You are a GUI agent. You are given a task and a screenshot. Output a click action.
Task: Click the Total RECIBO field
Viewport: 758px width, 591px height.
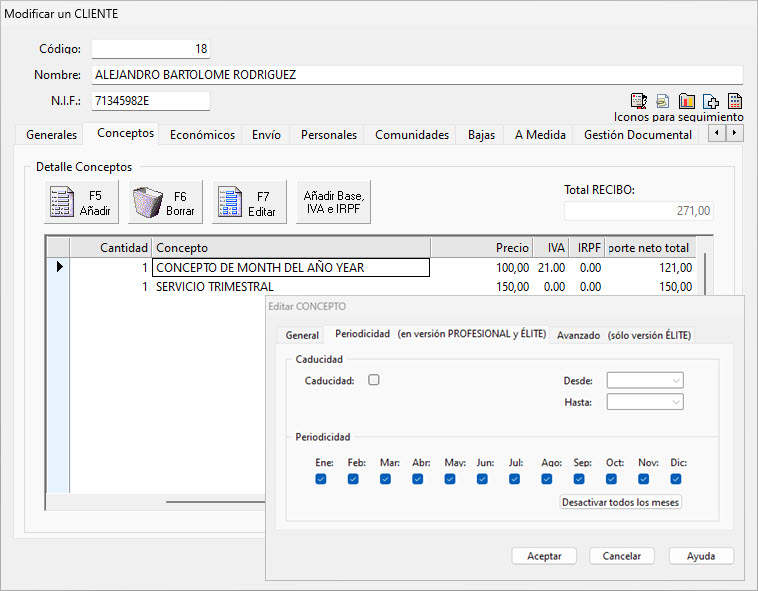coord(639,211)
